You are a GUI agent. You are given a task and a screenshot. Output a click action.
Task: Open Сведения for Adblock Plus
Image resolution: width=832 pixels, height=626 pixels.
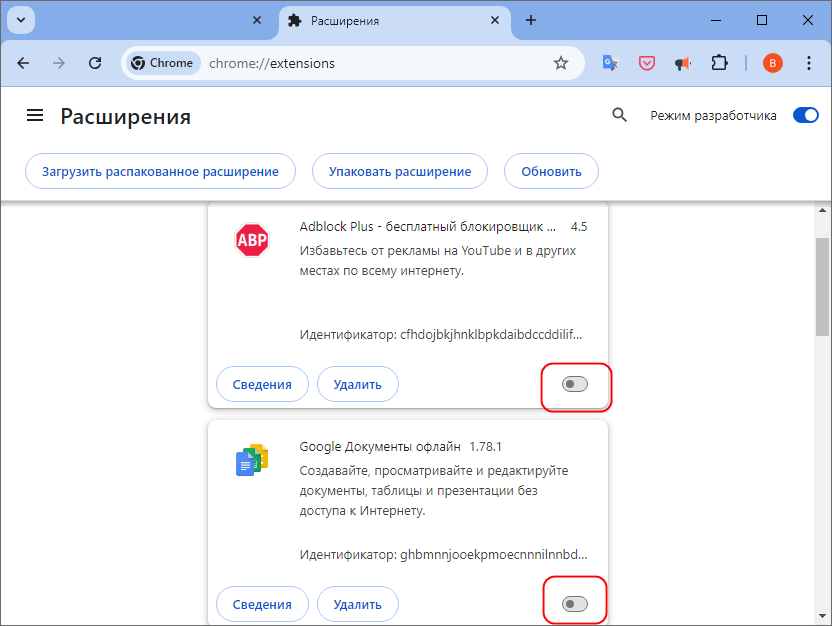(262, 384)
